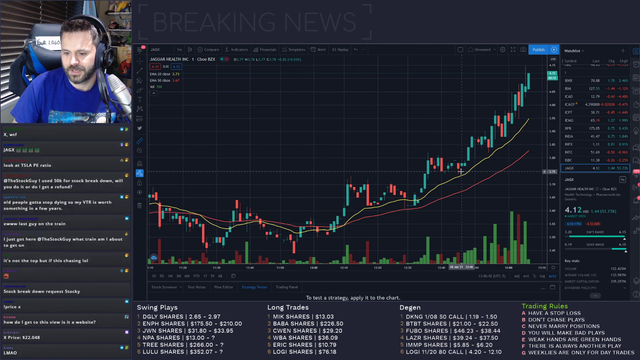Toggle lock all drawing tools
The width and height of the screenshot is (640, 360).
140,183
